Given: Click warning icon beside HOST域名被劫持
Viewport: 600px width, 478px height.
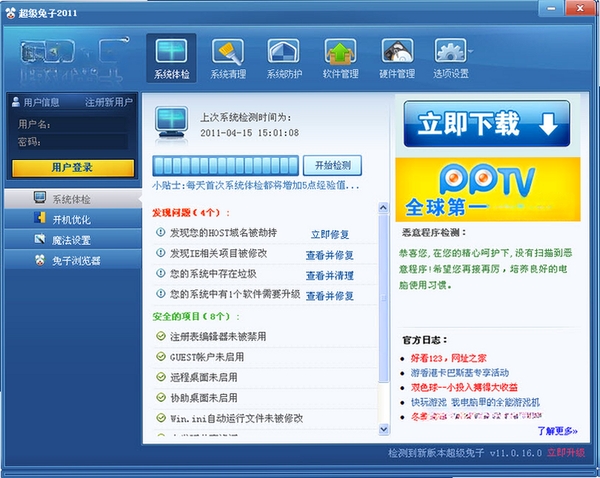Looking at the screenshot, I should [x=161, y=232].
